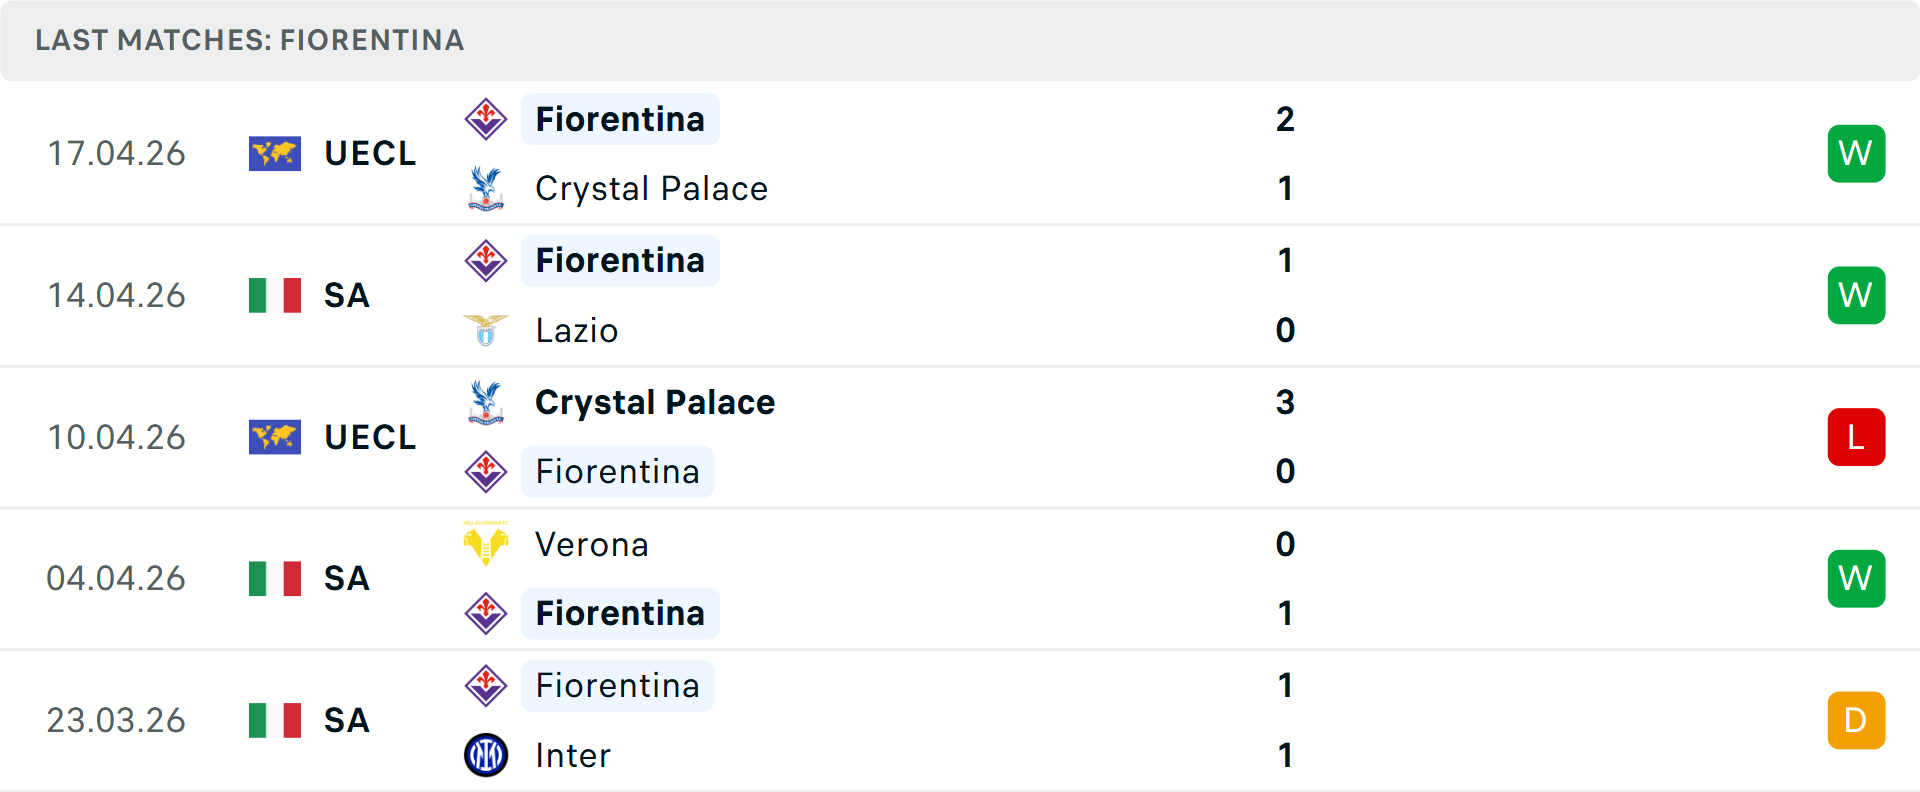The width and height of the screenshot is (1920, 792).
Task: Click green W badge for Crystal Palace win
Action: pos(1856,153)
